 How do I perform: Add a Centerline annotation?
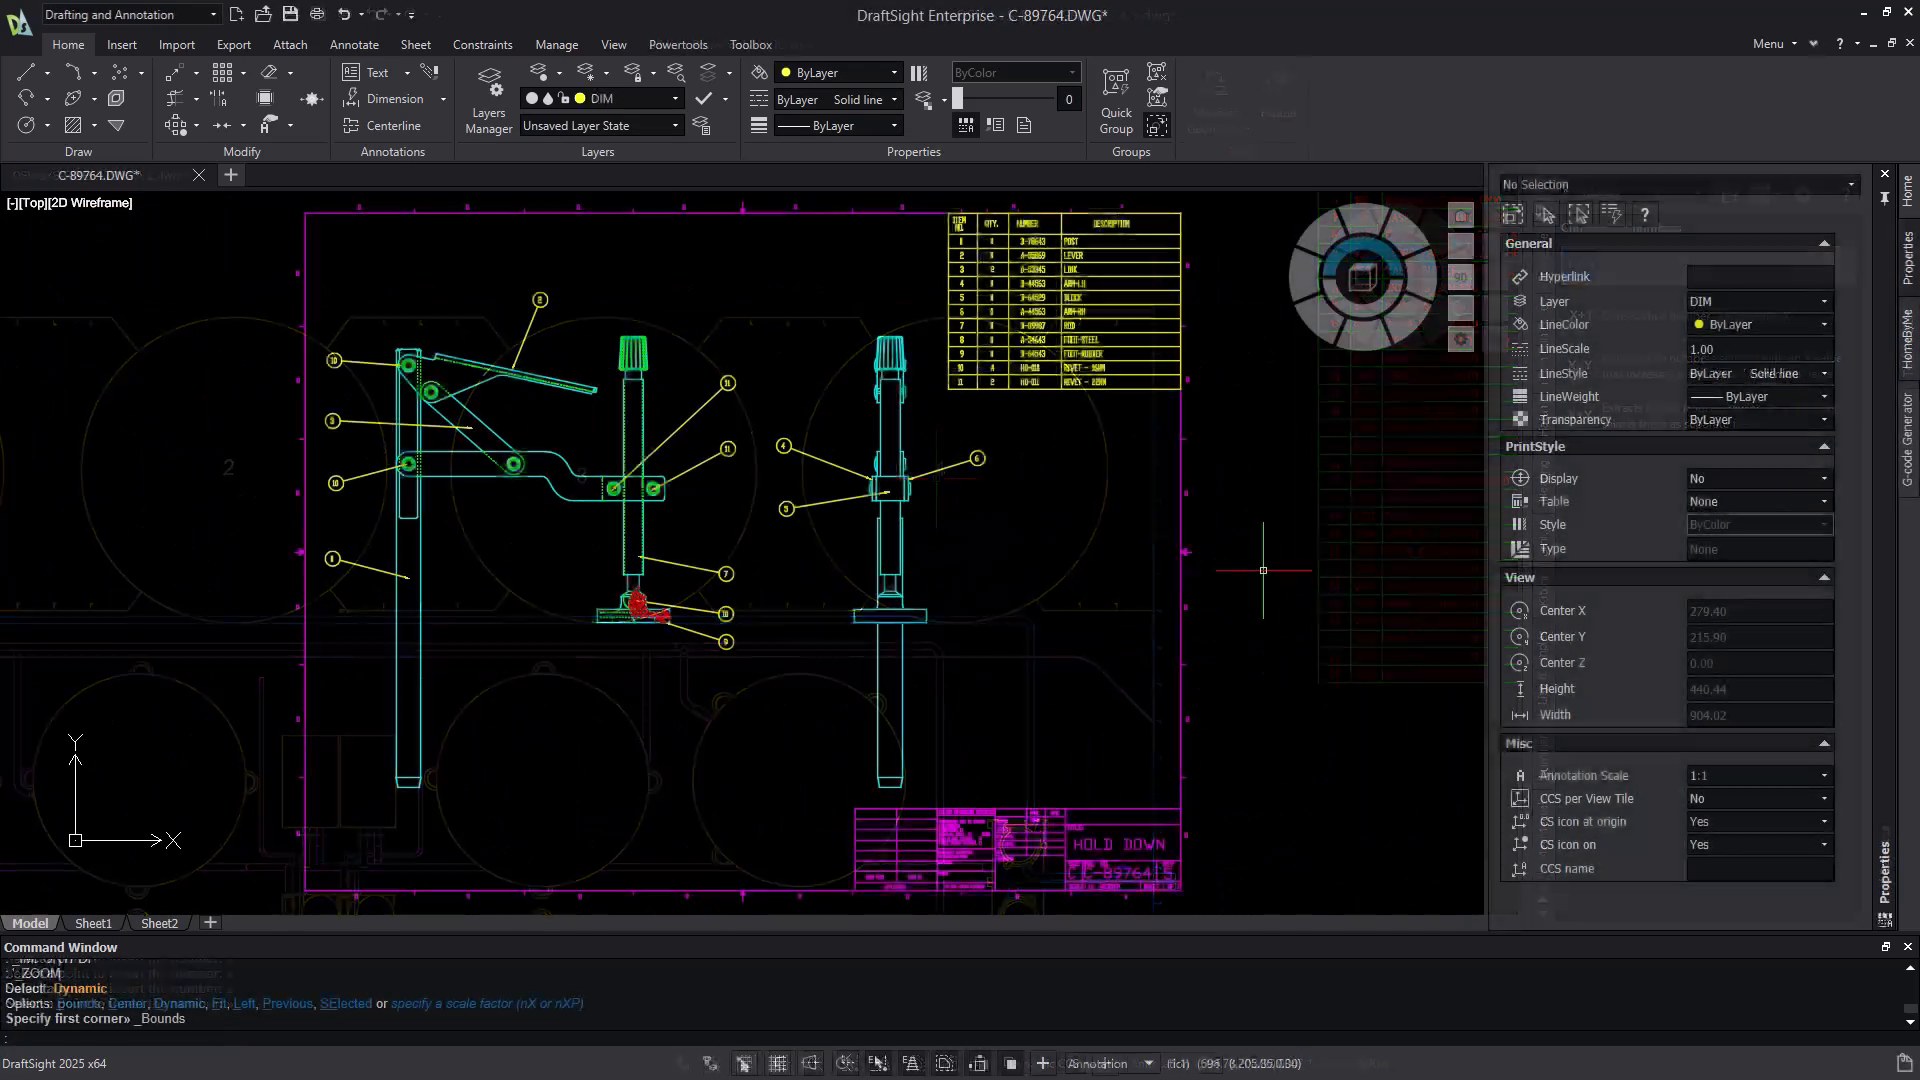[x=381, y=125]
